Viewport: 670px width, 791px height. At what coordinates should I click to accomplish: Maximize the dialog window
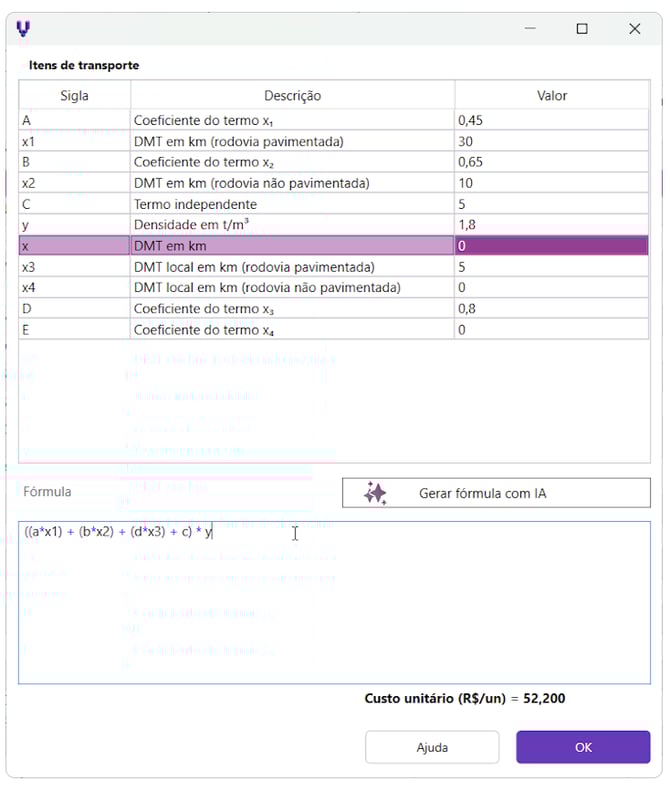click(x=582, y=29)
